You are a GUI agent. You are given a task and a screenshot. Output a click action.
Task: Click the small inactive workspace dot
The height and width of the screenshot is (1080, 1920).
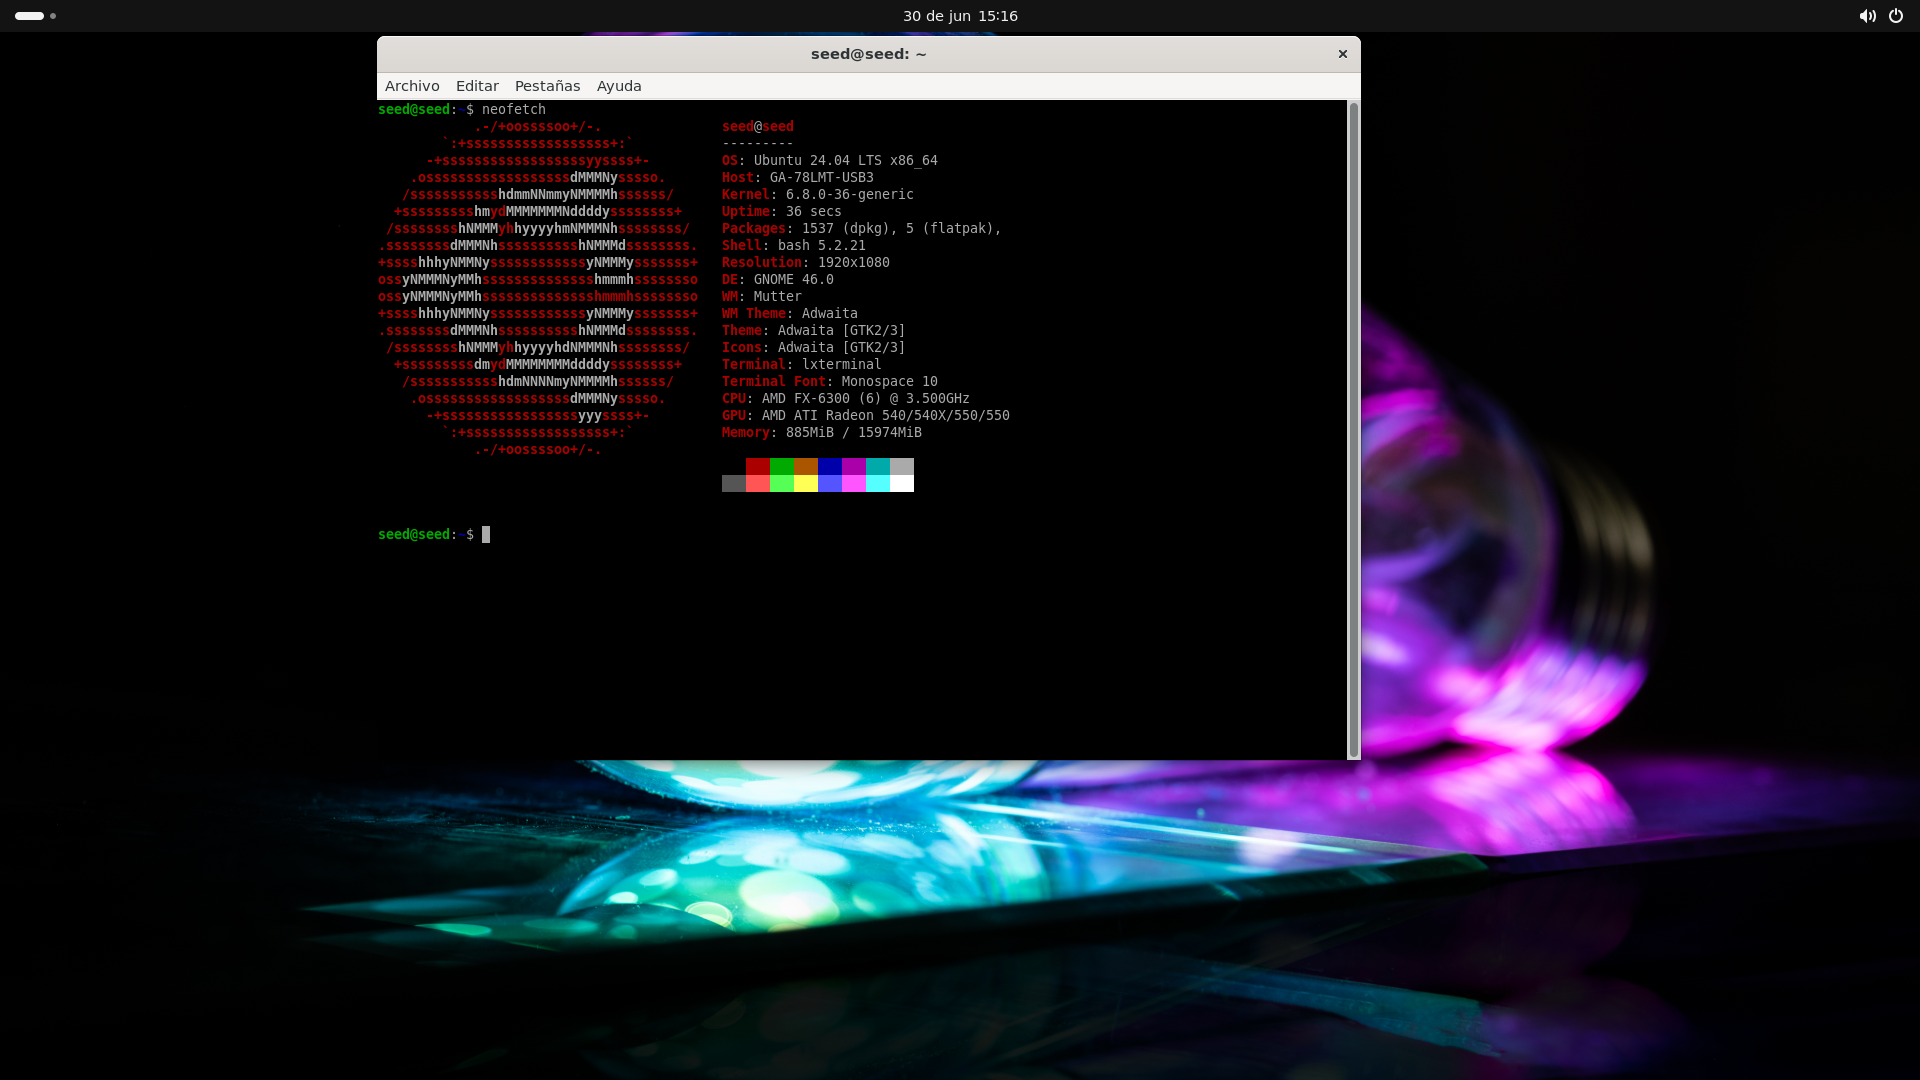pyautogui.click(x=53, y=16)
